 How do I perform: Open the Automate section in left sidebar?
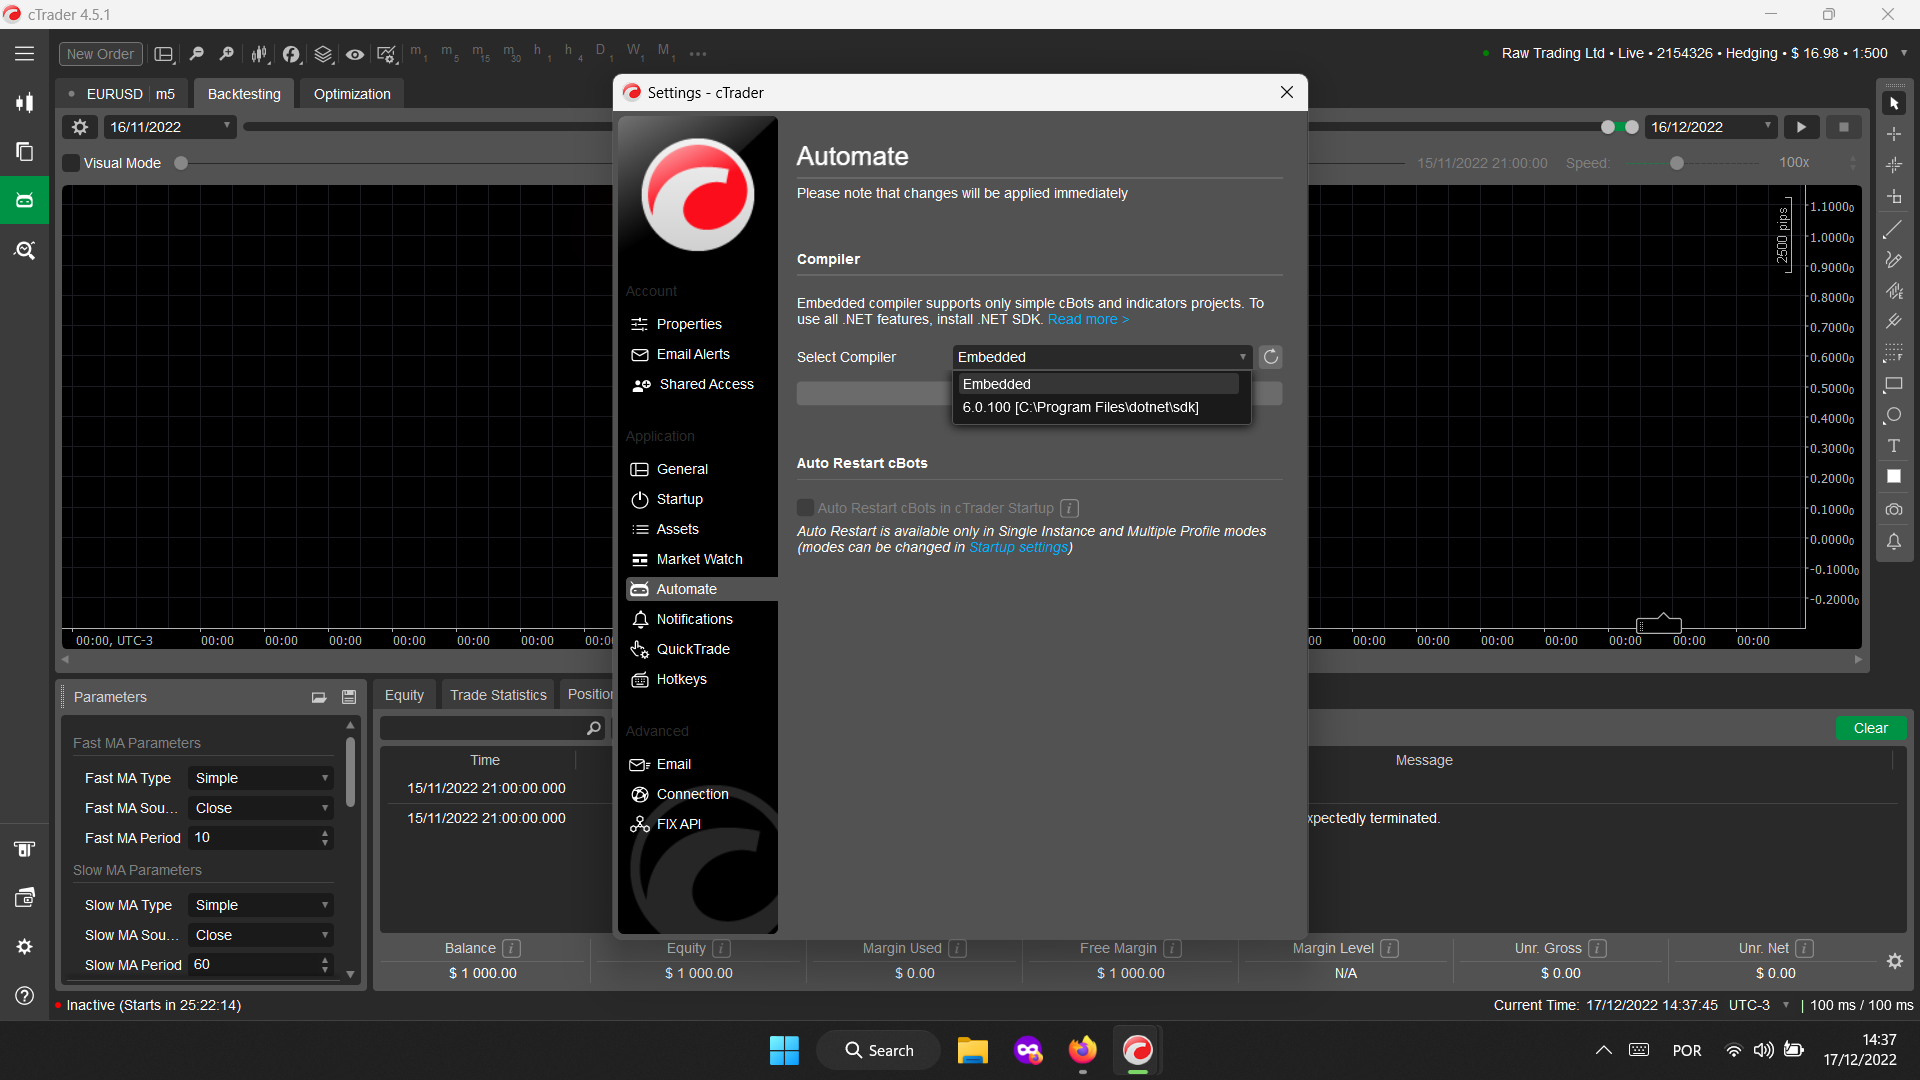click(x=24, y=200)
